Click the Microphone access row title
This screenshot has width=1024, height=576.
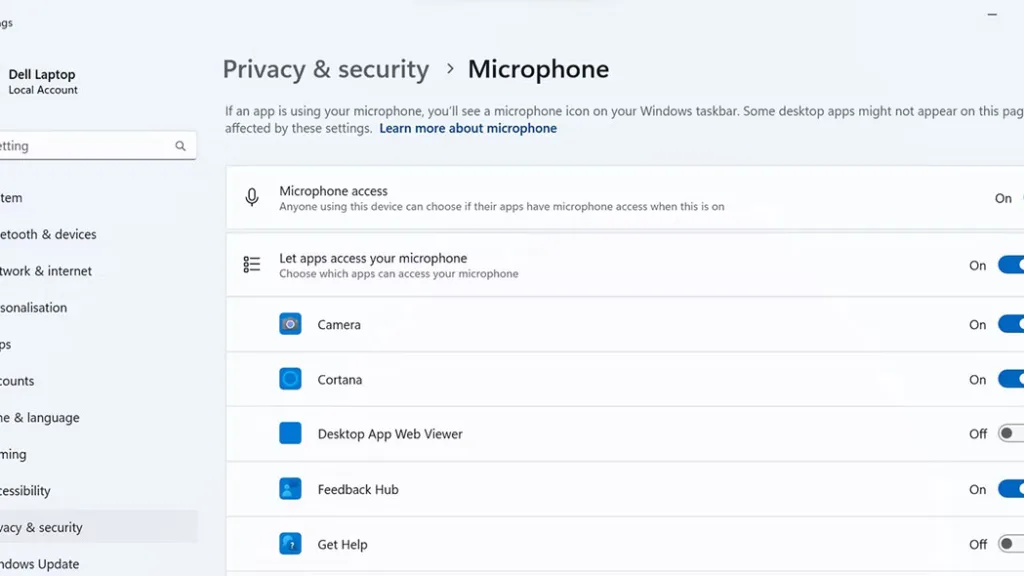[x=333, y=191]
